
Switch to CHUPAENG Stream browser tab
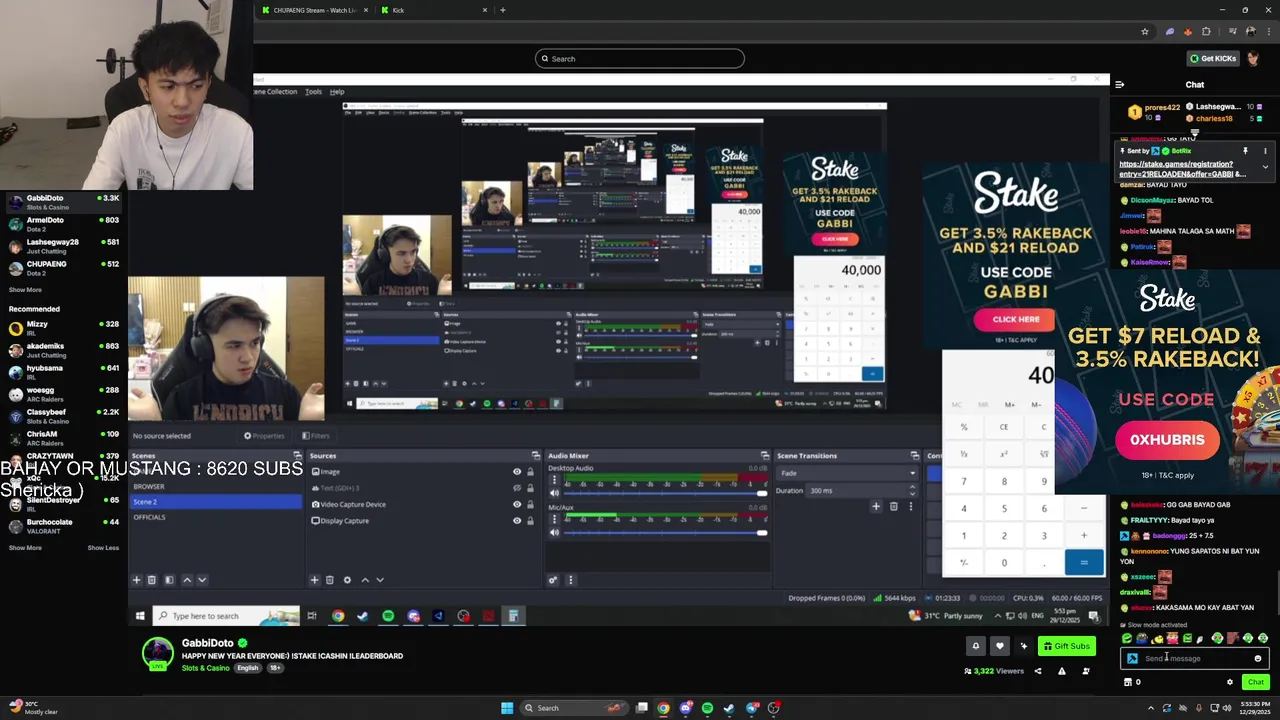(314, 10)
